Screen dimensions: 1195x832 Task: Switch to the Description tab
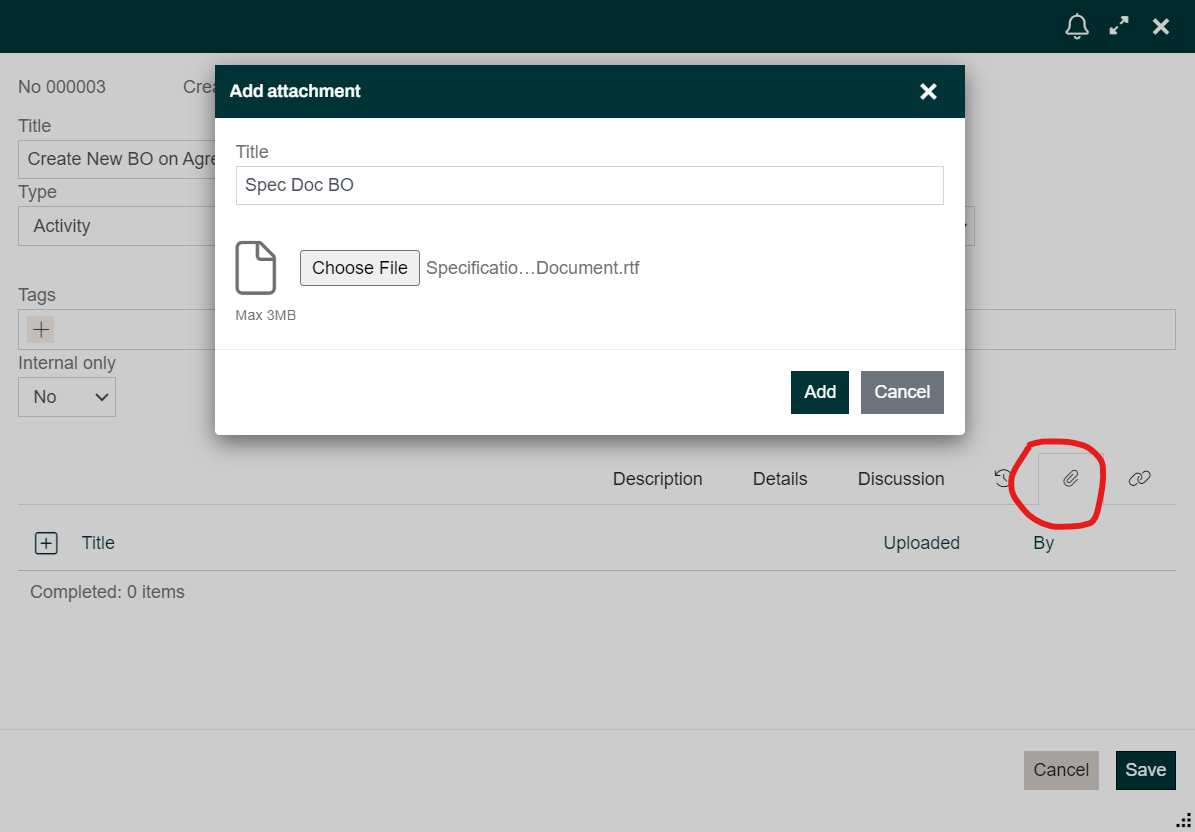[657, 479]
